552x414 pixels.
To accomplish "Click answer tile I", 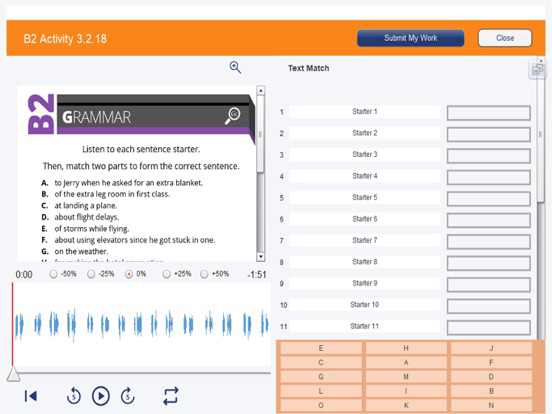I will point(406,391).
